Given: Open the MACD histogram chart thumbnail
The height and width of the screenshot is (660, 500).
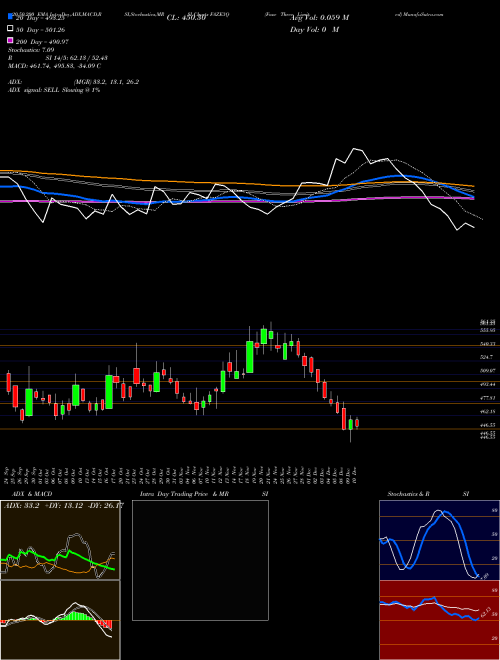Looking at the screenshot, I should tap(60, 620).
